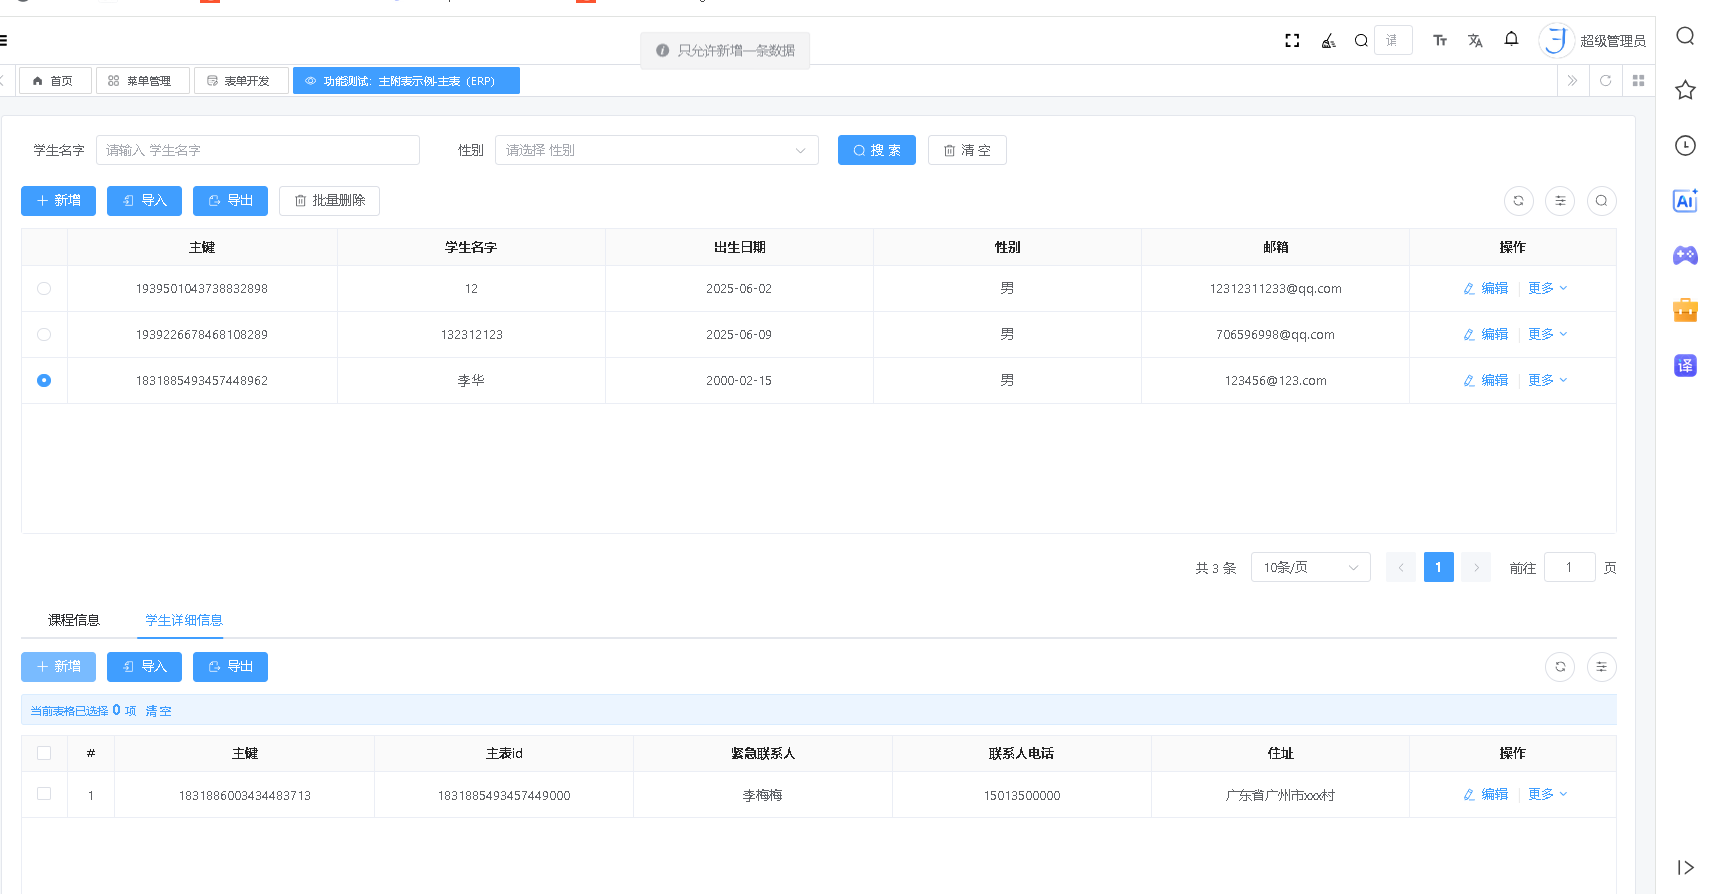Go to pagination page 1 button

click(1438, 567)
